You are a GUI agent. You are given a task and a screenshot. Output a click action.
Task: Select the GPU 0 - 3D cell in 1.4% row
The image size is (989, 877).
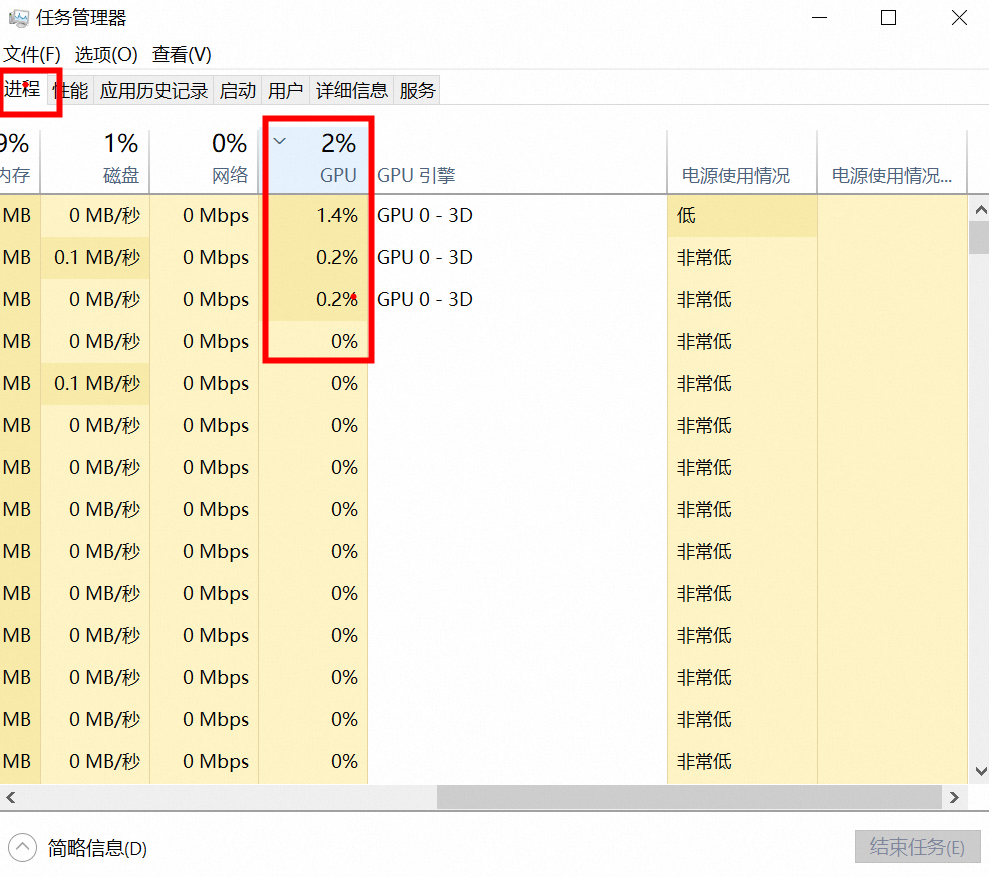[x=517, y=216]
